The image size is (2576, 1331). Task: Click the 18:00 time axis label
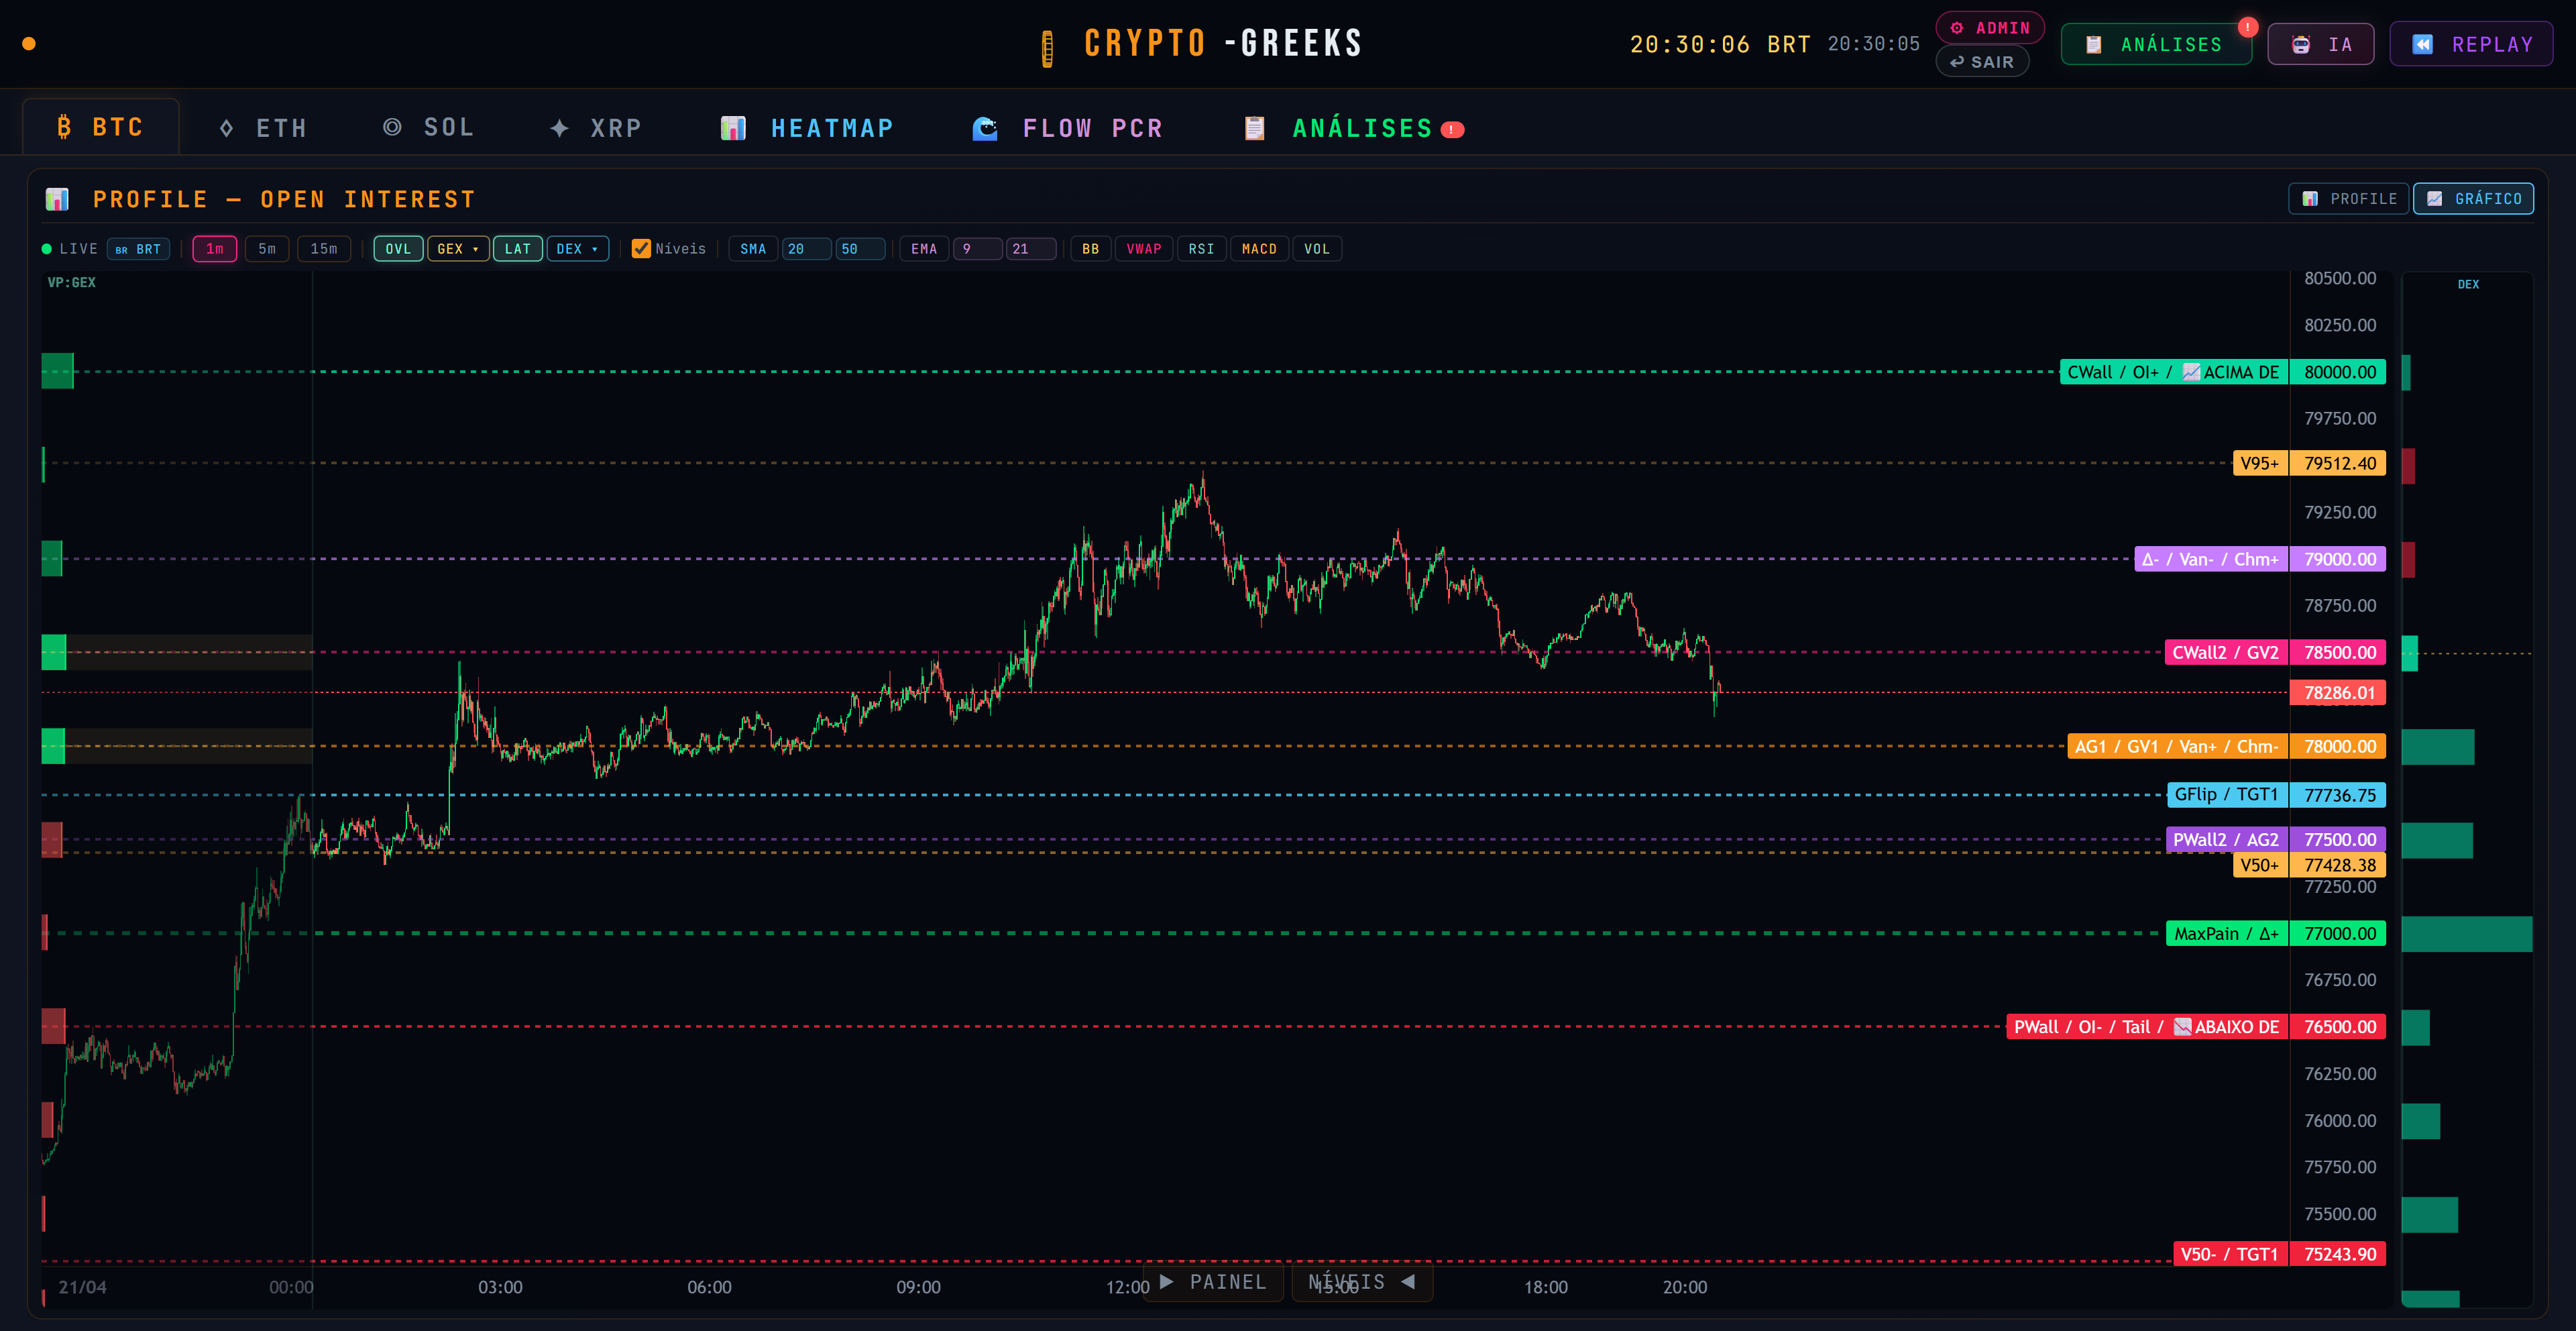pos(1545,1287)
